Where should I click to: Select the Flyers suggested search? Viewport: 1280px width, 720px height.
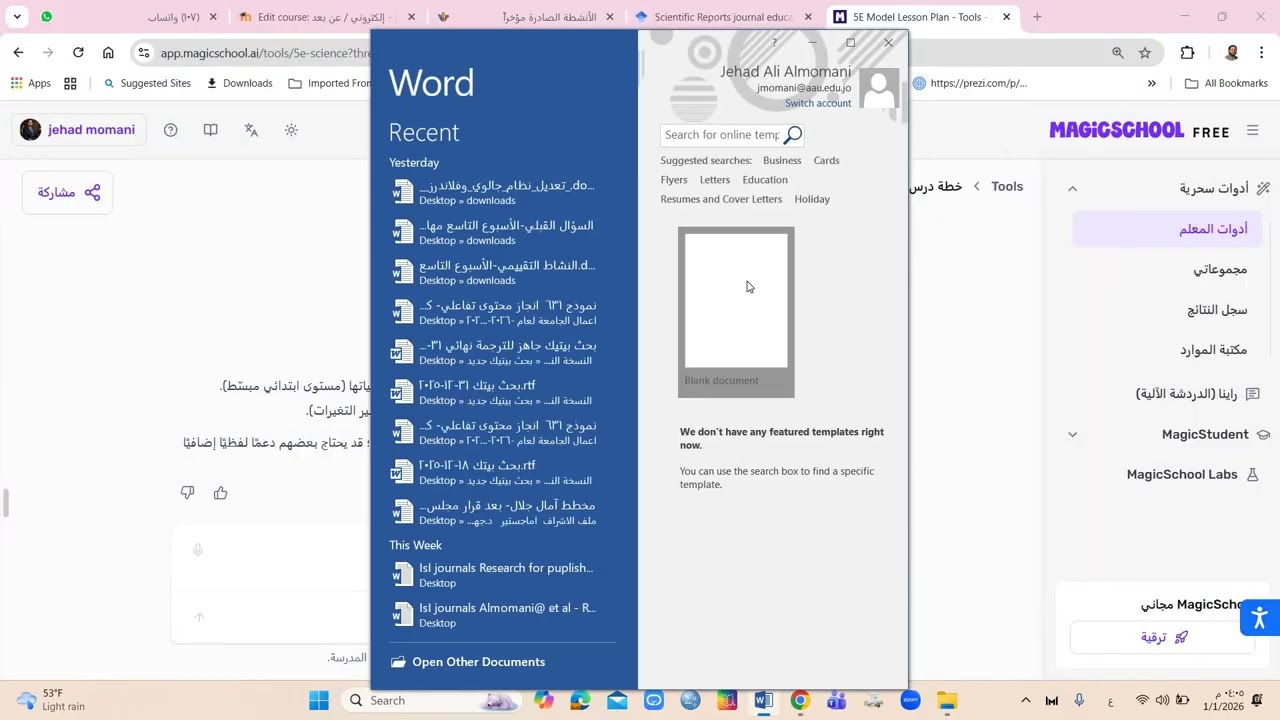click(x=674, y=180)
